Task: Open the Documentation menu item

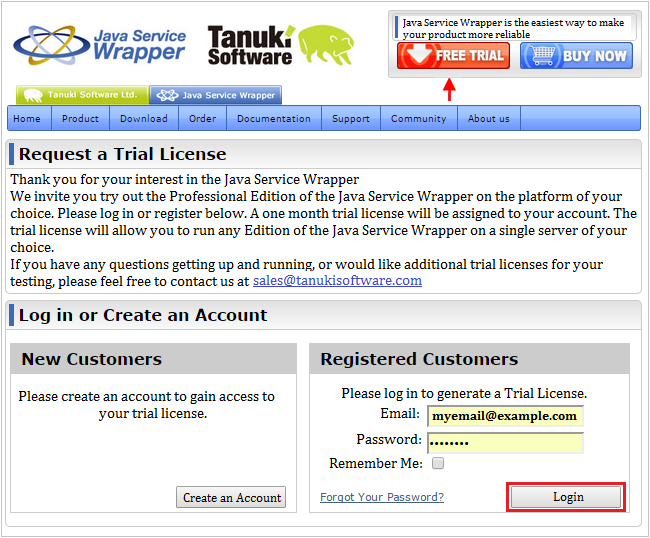Action: 274,119
